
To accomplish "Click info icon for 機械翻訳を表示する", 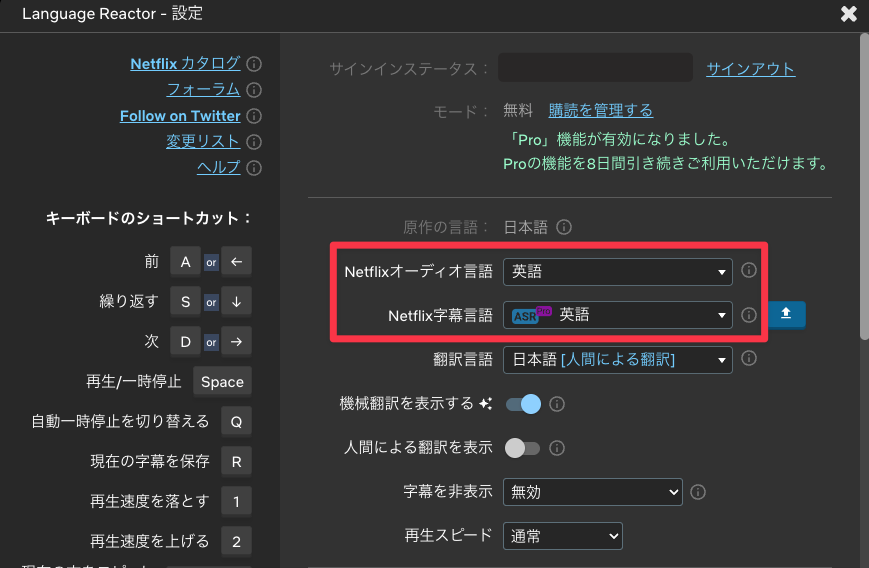I will (556, 404).
